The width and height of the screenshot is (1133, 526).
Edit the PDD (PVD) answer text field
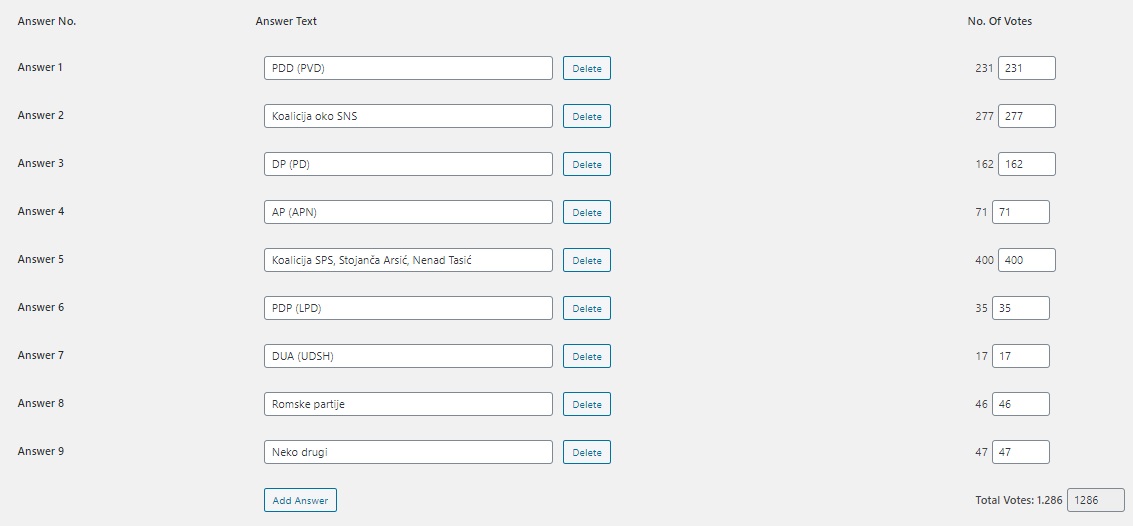point(408,68)
